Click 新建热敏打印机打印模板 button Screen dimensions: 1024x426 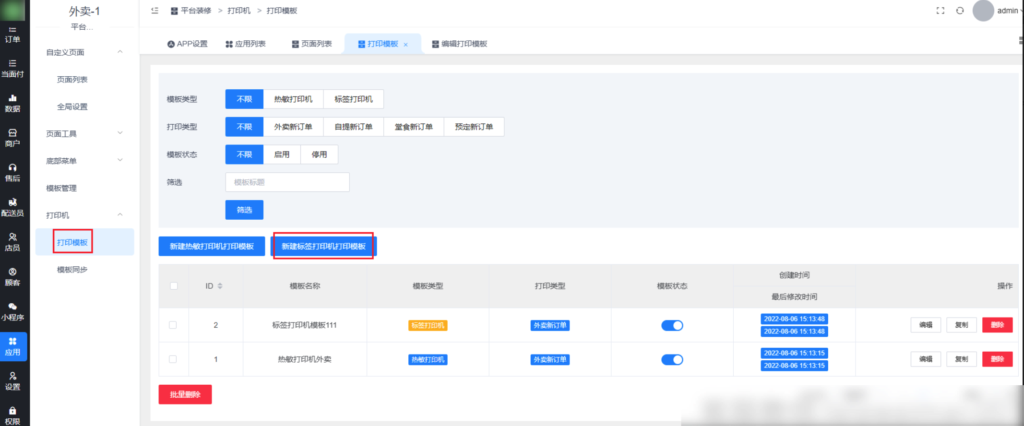point(212,246)
